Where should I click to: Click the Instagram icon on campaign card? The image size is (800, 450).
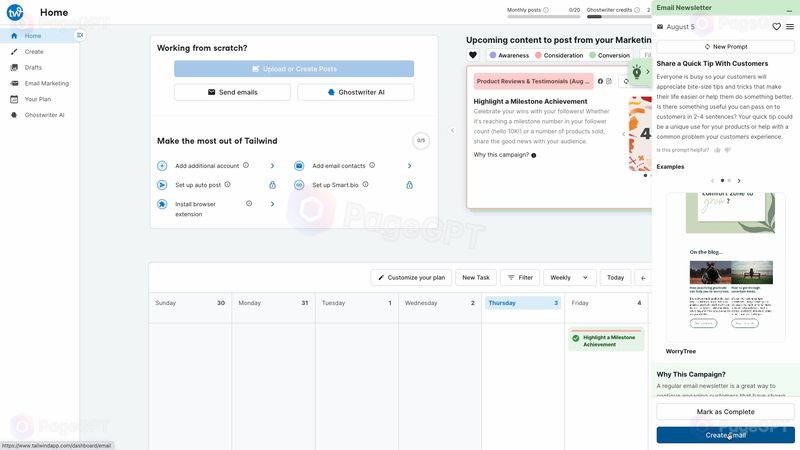(x=609, y=81)
